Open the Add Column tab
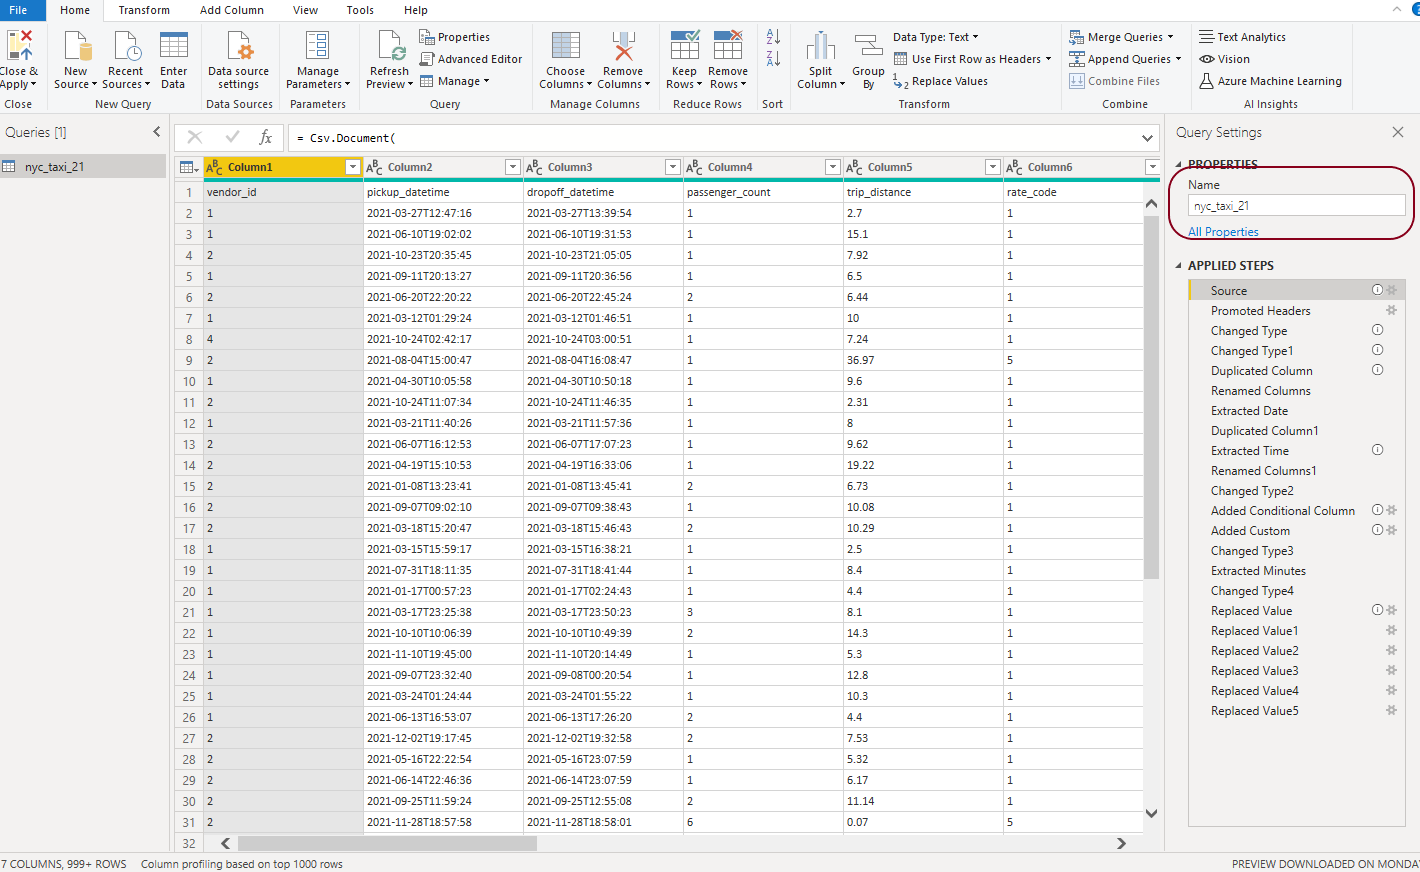The height and width of the screenshot is (872, 1420). click(232, 10)
